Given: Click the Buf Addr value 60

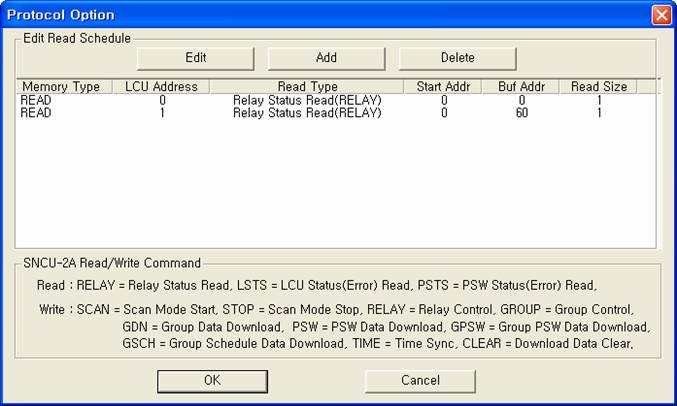Looking at the screenshot, I should [x=520, y=113].
